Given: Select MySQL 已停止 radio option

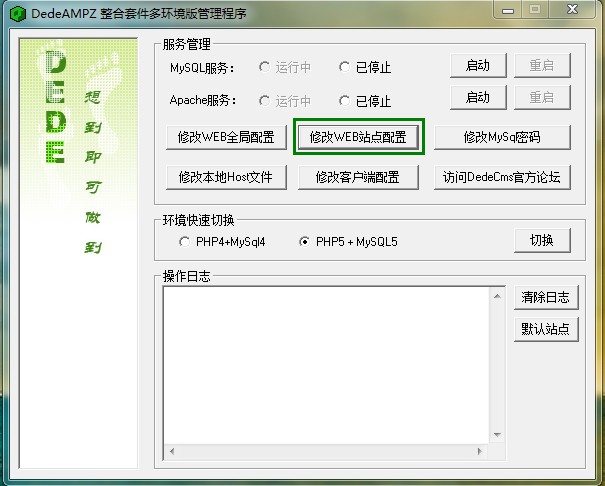Looking at the screenshot, I should click(x=345, y=68).
